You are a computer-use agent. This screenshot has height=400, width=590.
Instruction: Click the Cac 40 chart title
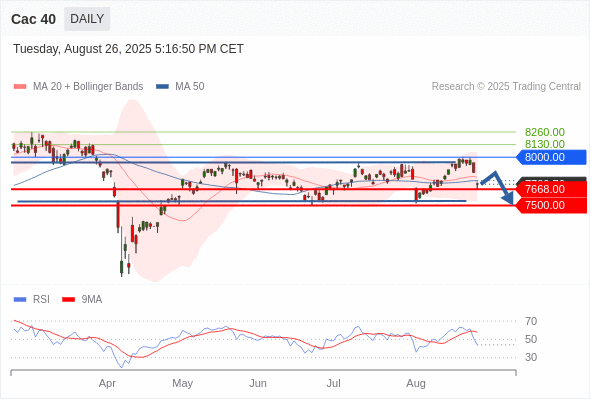33,19
